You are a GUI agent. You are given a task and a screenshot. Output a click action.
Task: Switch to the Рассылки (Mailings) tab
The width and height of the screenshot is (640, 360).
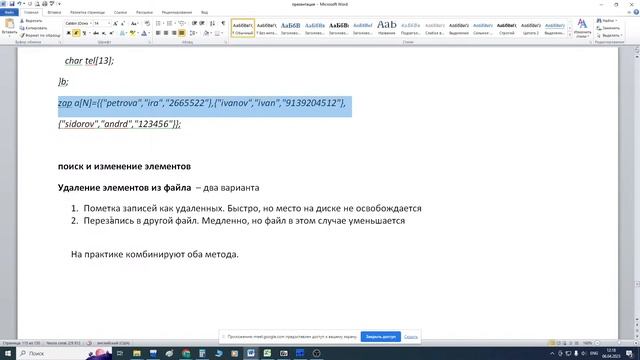coord(144,12)
